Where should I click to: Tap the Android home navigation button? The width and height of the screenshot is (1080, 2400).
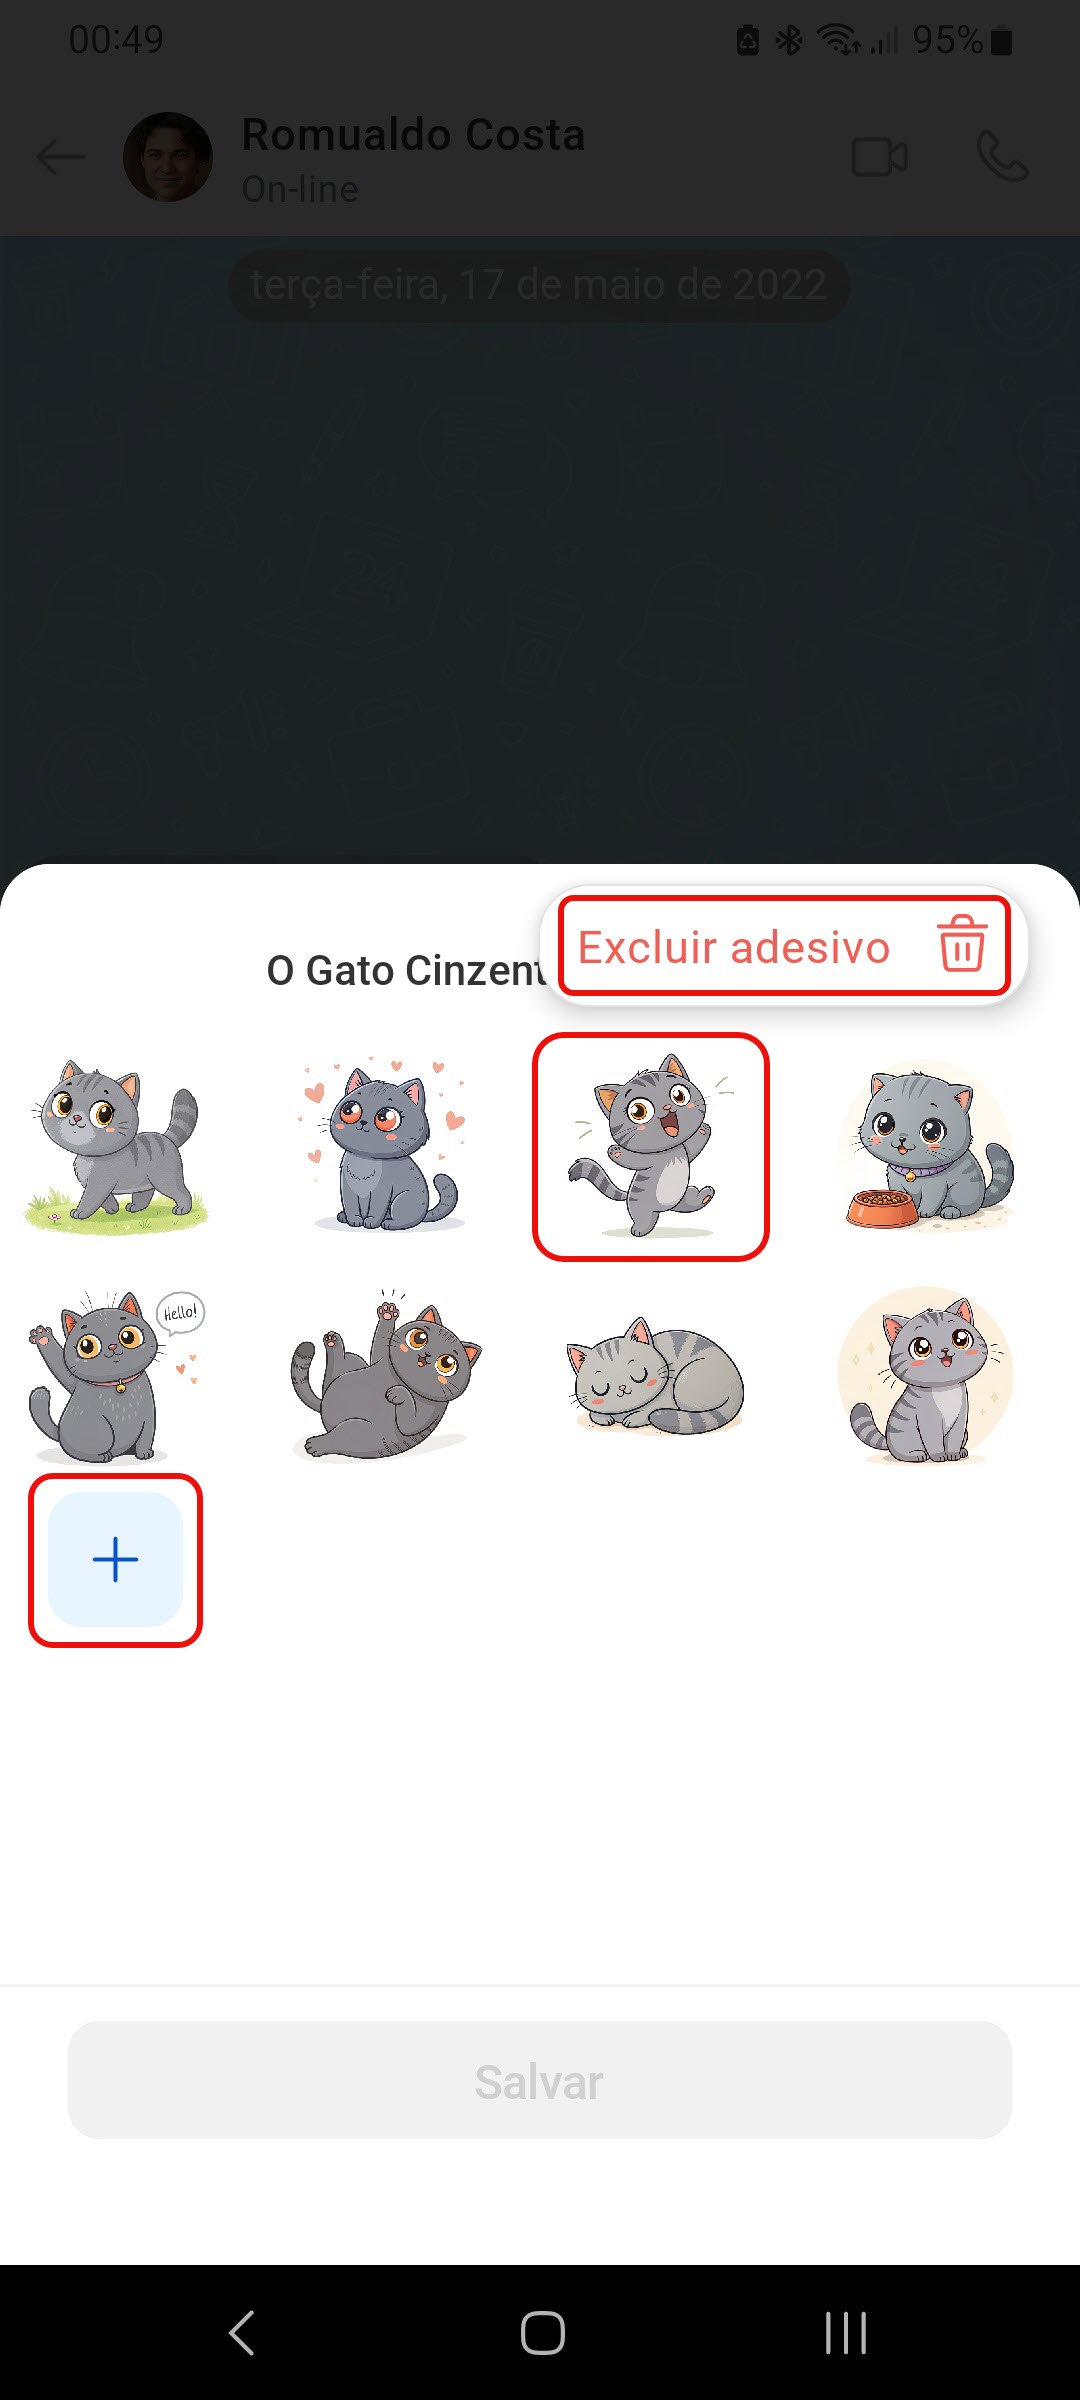(x=542, y=2333)
